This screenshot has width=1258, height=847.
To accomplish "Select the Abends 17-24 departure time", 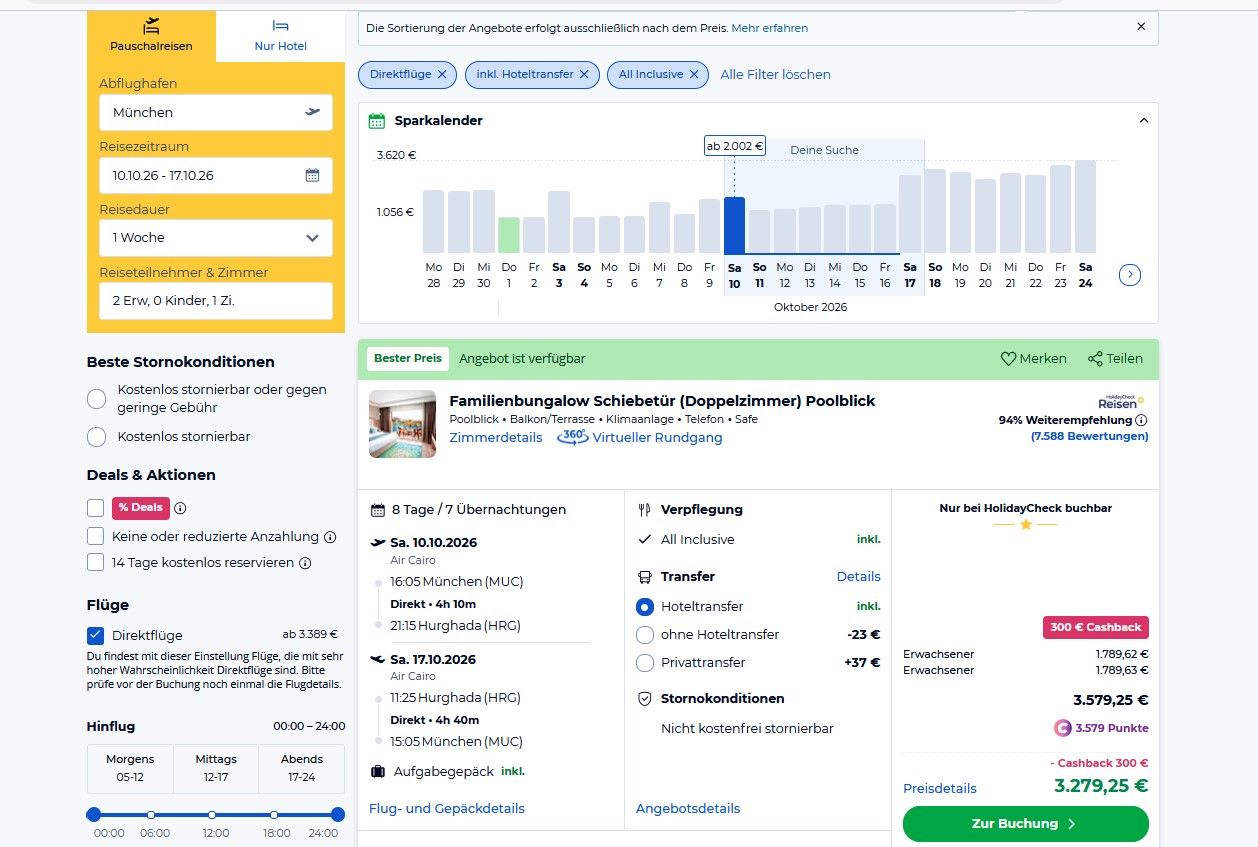I will pyautogui.click(x=302, y=768).
